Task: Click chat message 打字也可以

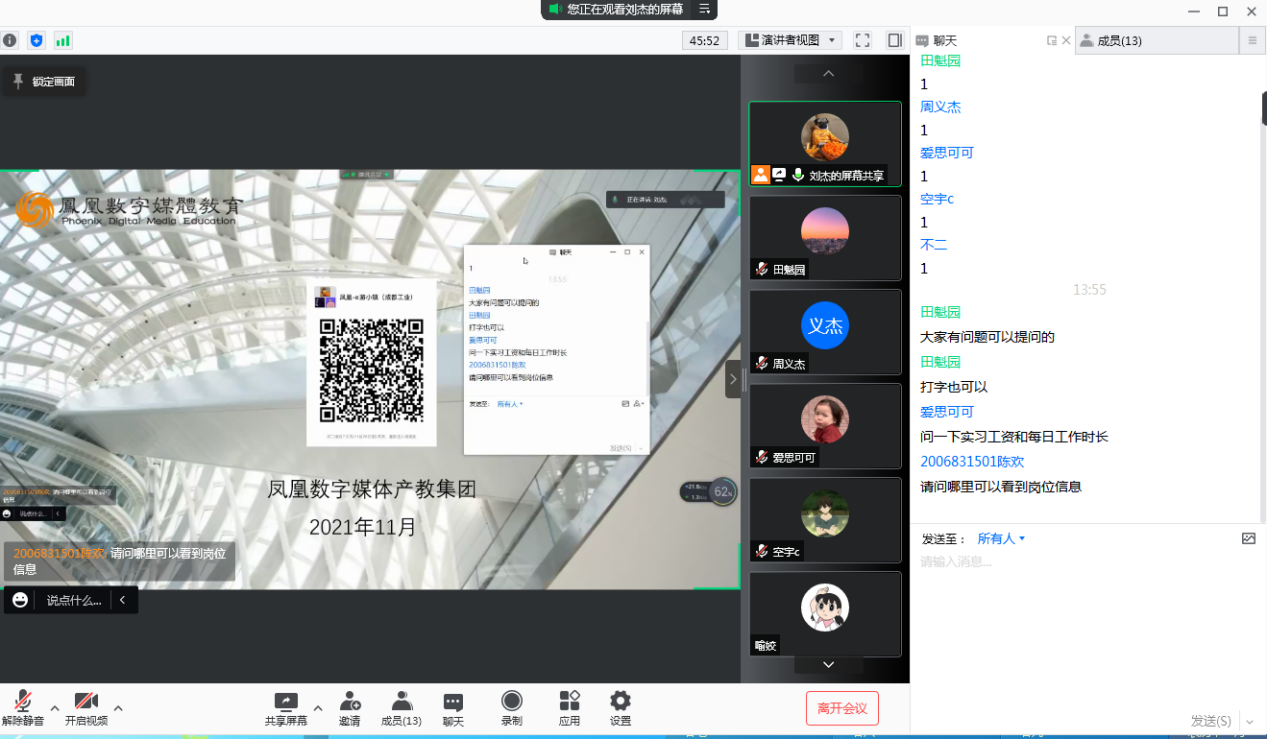Action: pyautogui.click(x=954, y=387)
